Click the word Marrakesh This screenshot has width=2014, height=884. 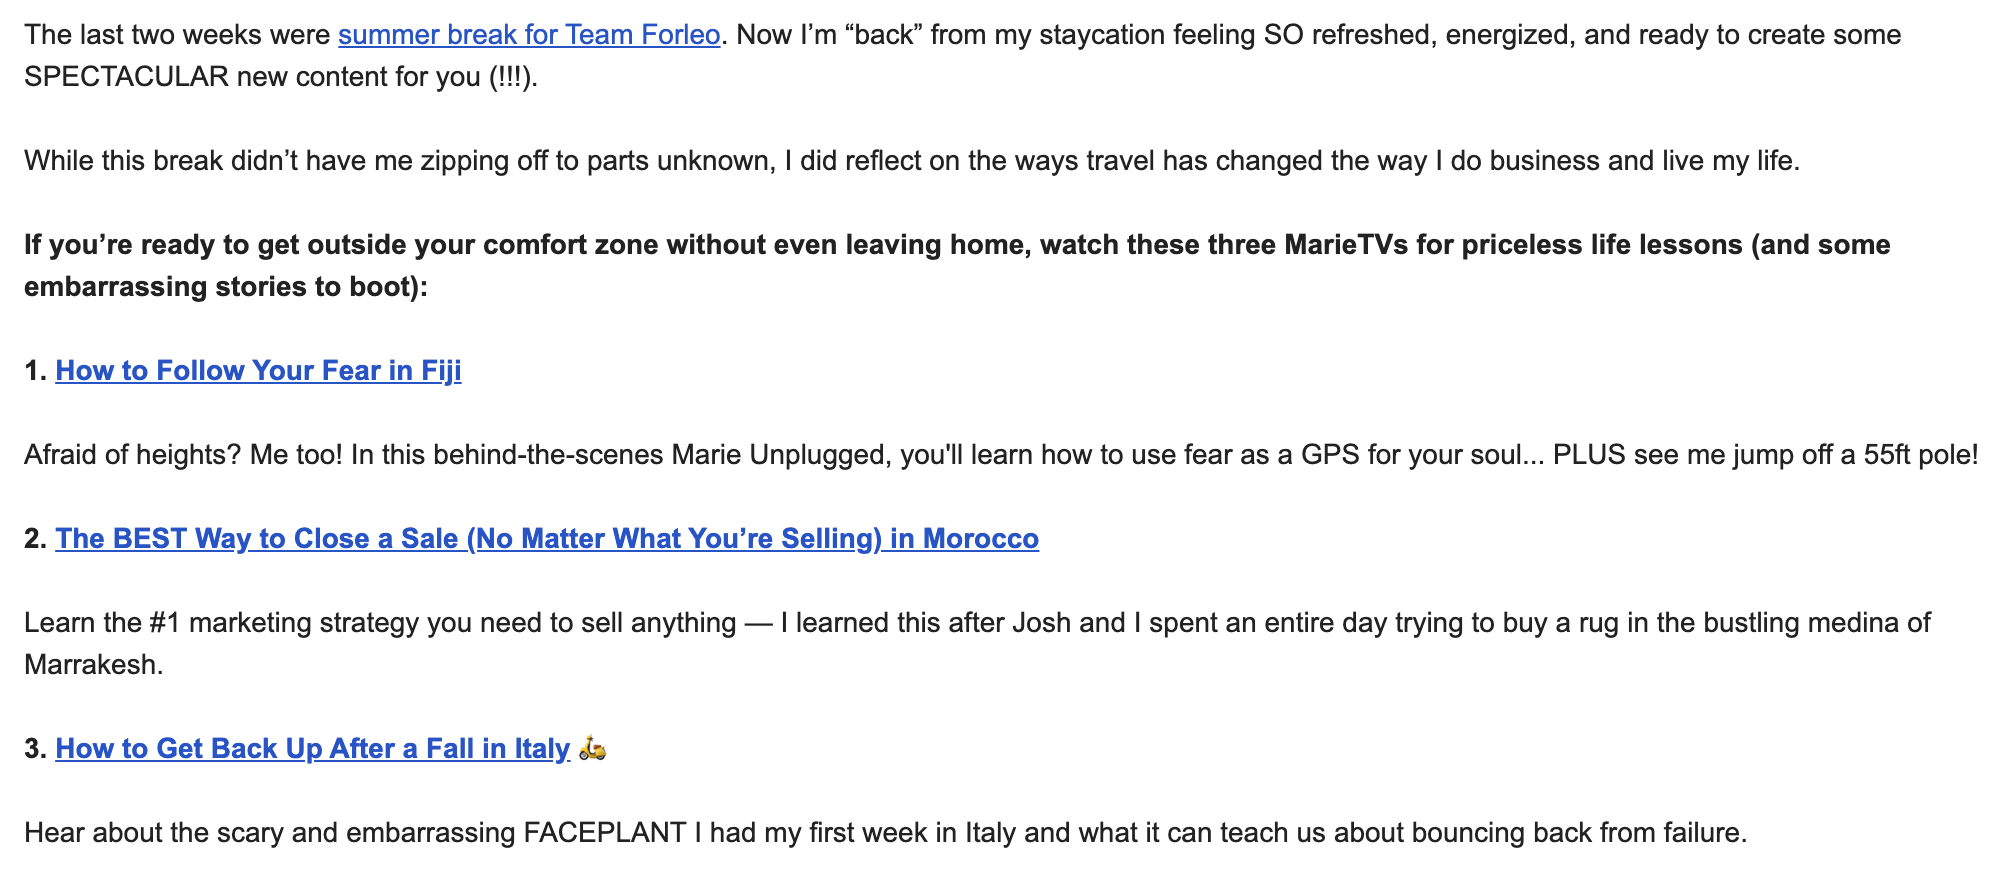[x=92, y=665]
